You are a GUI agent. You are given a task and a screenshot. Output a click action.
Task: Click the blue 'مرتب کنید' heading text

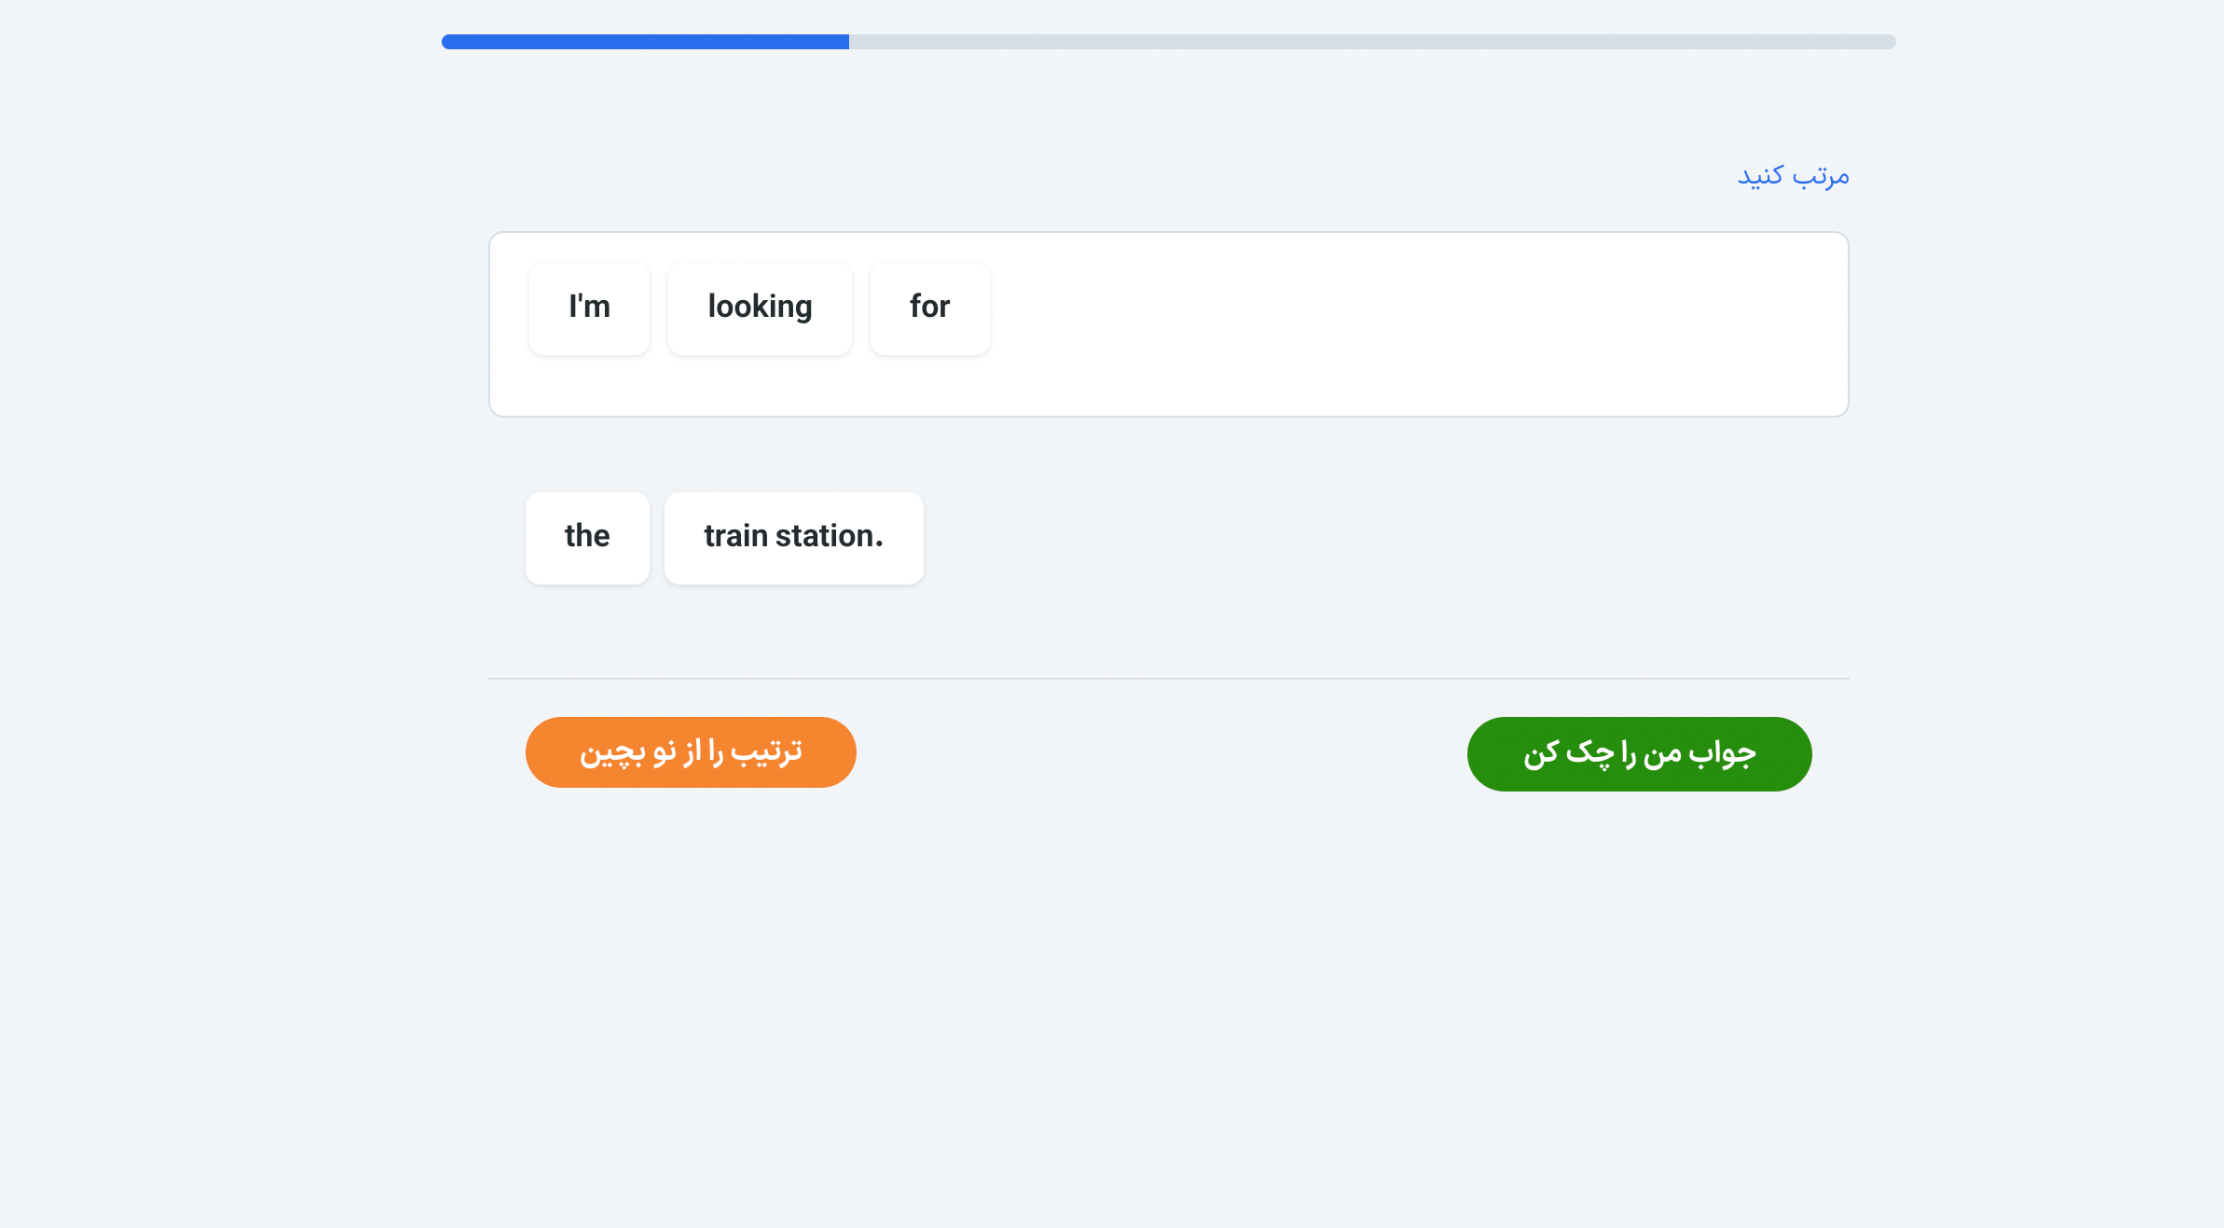[x=1792, y=176]
